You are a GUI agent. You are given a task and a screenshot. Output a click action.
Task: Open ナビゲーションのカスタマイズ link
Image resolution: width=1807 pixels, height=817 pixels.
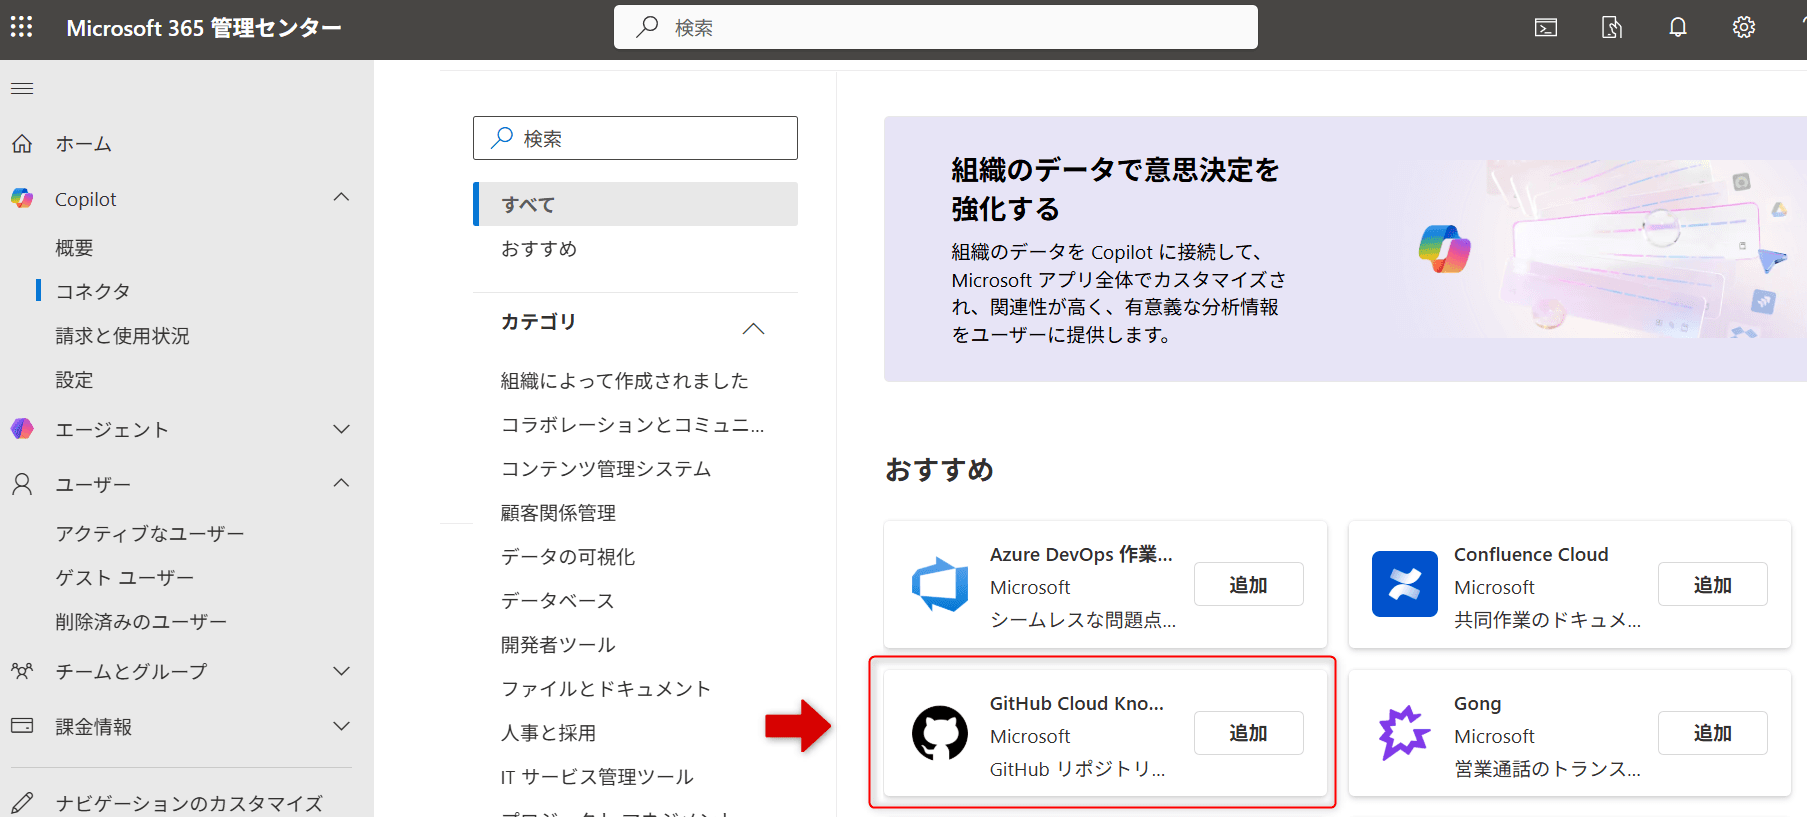[189, 803]
